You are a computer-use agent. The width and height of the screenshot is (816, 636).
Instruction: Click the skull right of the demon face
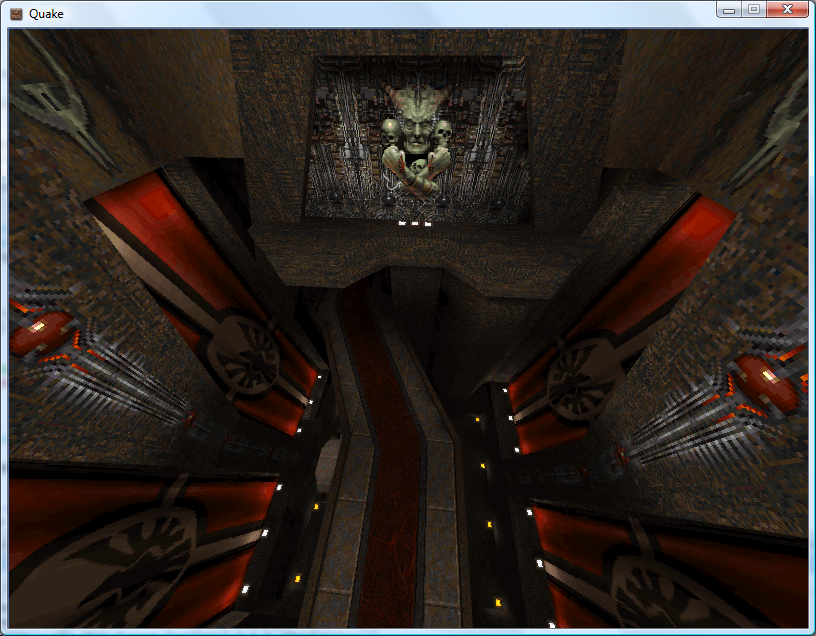tap(444, 131)
